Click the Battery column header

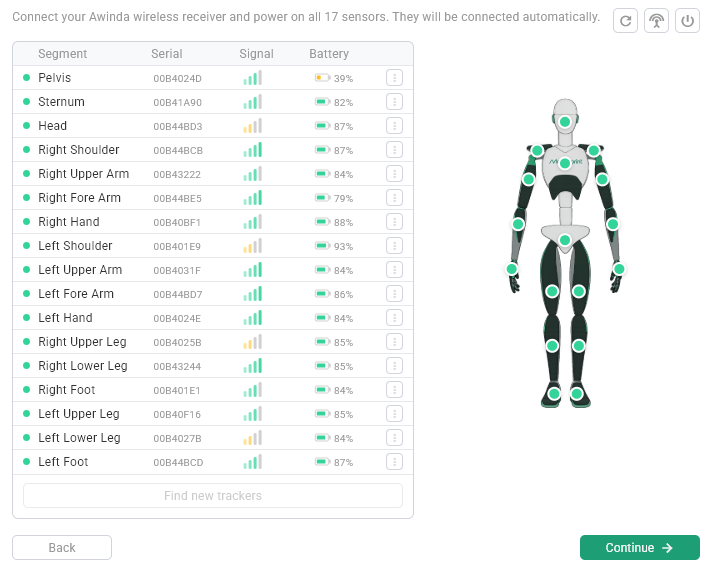pyautogui.click(x=329, y=54)
